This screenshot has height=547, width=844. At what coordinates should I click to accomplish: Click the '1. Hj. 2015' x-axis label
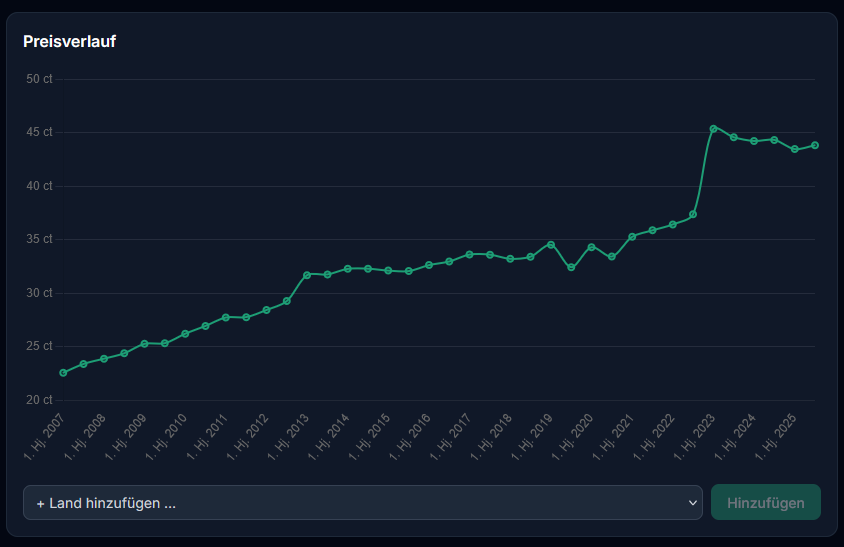[x=369, y=437]
